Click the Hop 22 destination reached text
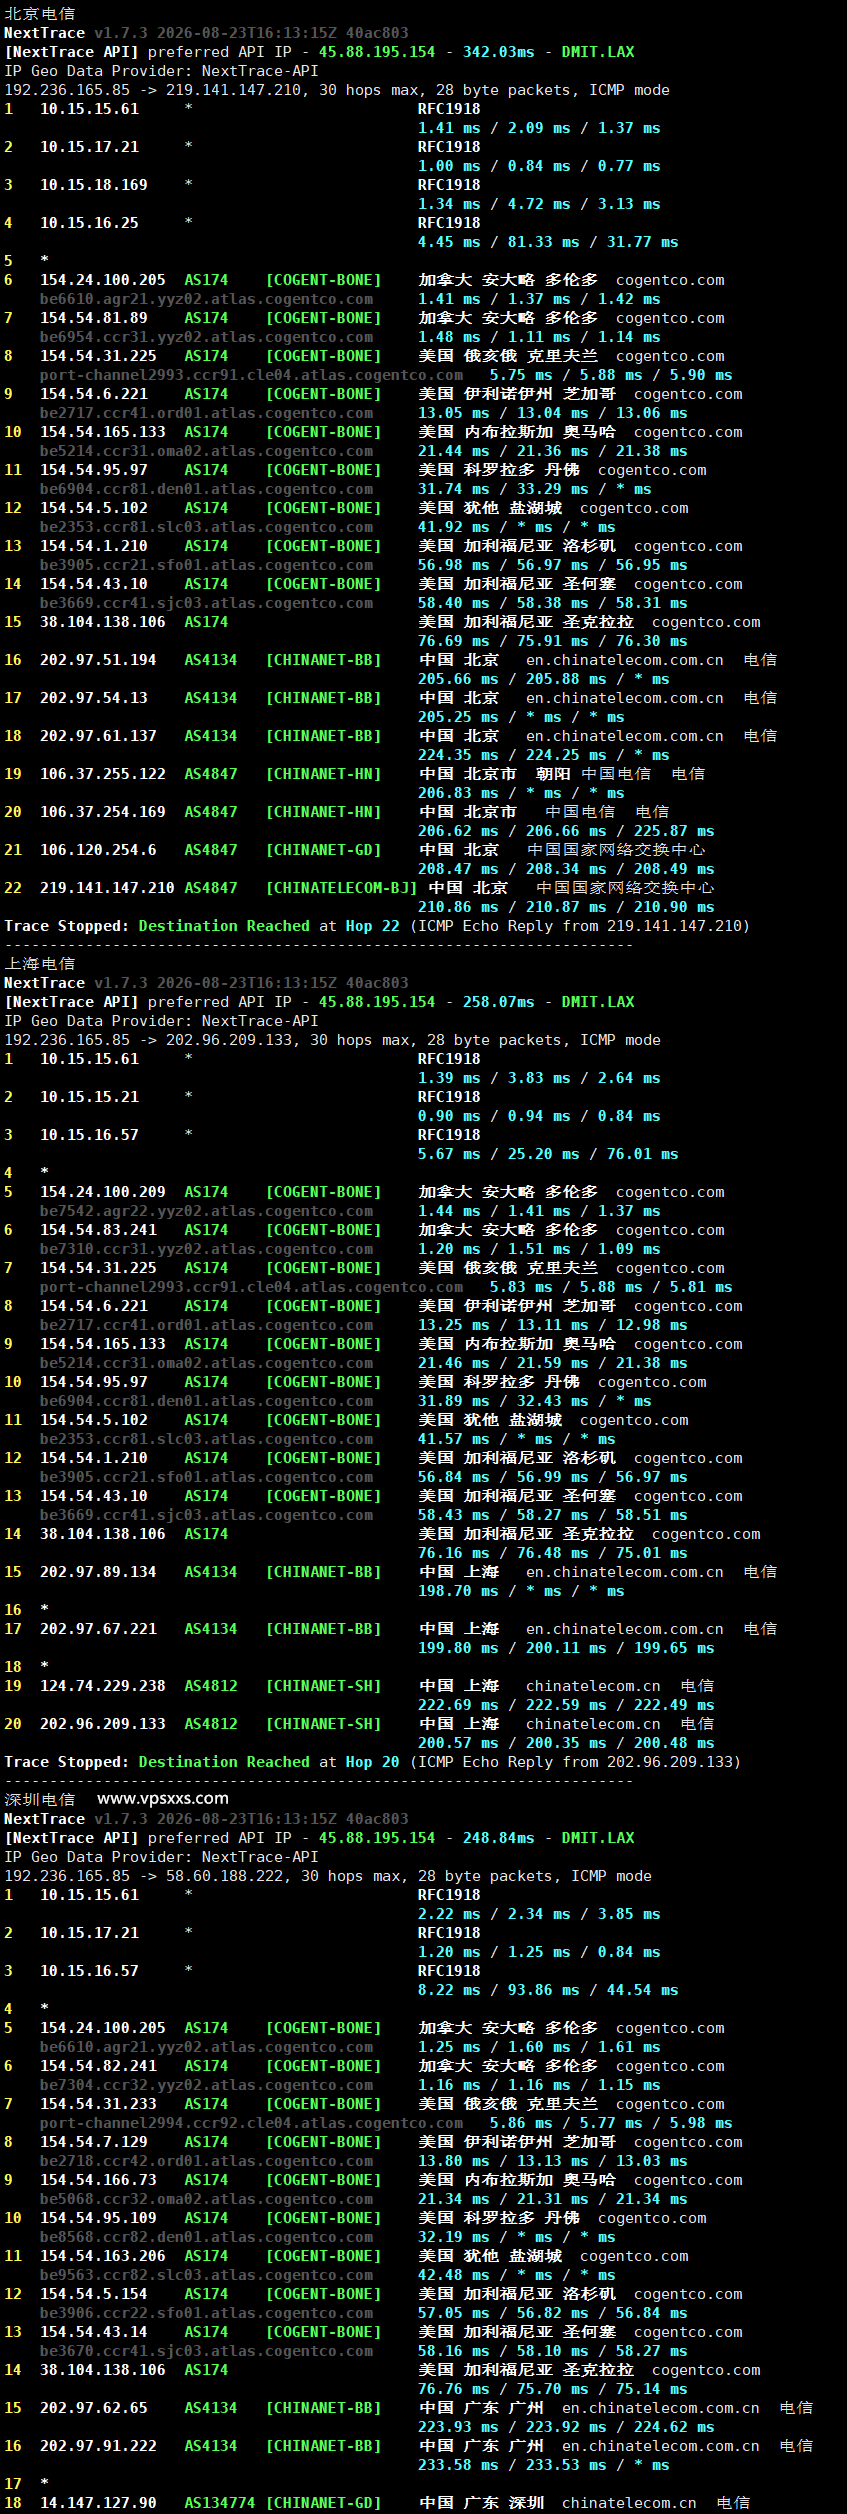This screenshot has width=847, height=2514. 372,926
